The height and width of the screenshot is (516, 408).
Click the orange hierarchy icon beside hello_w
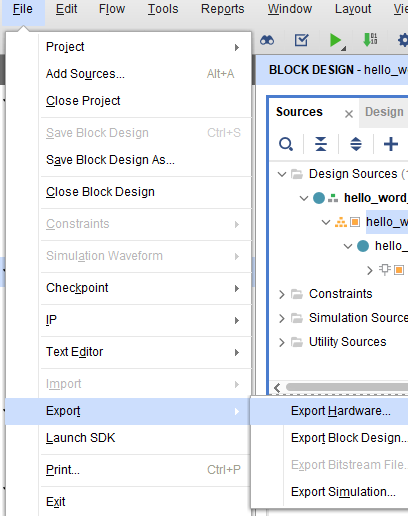341,222
